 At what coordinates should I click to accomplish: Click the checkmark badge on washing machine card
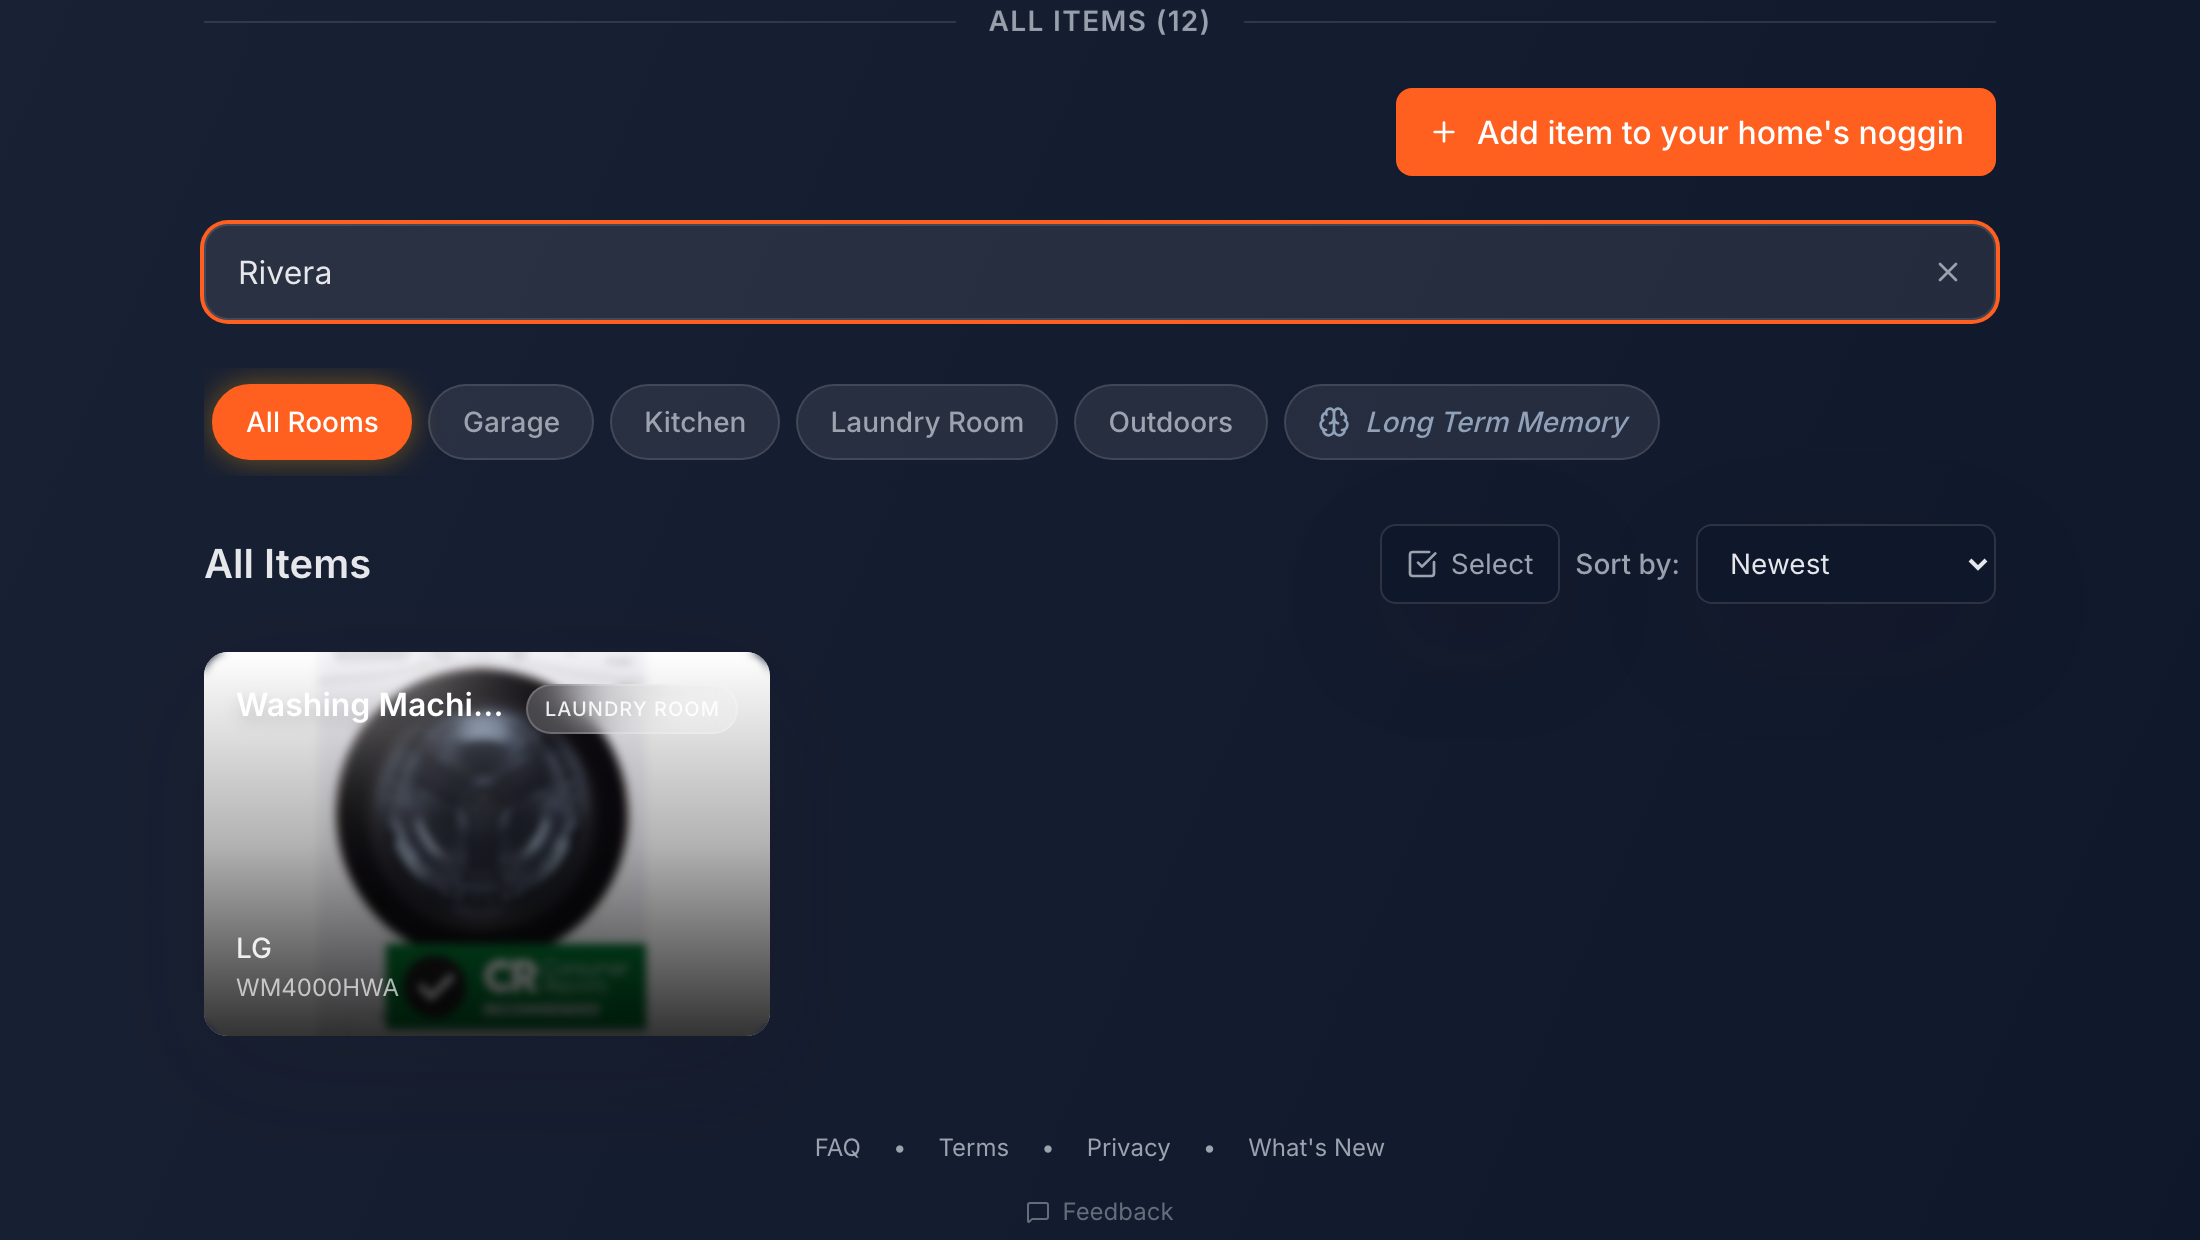[435, 986]
